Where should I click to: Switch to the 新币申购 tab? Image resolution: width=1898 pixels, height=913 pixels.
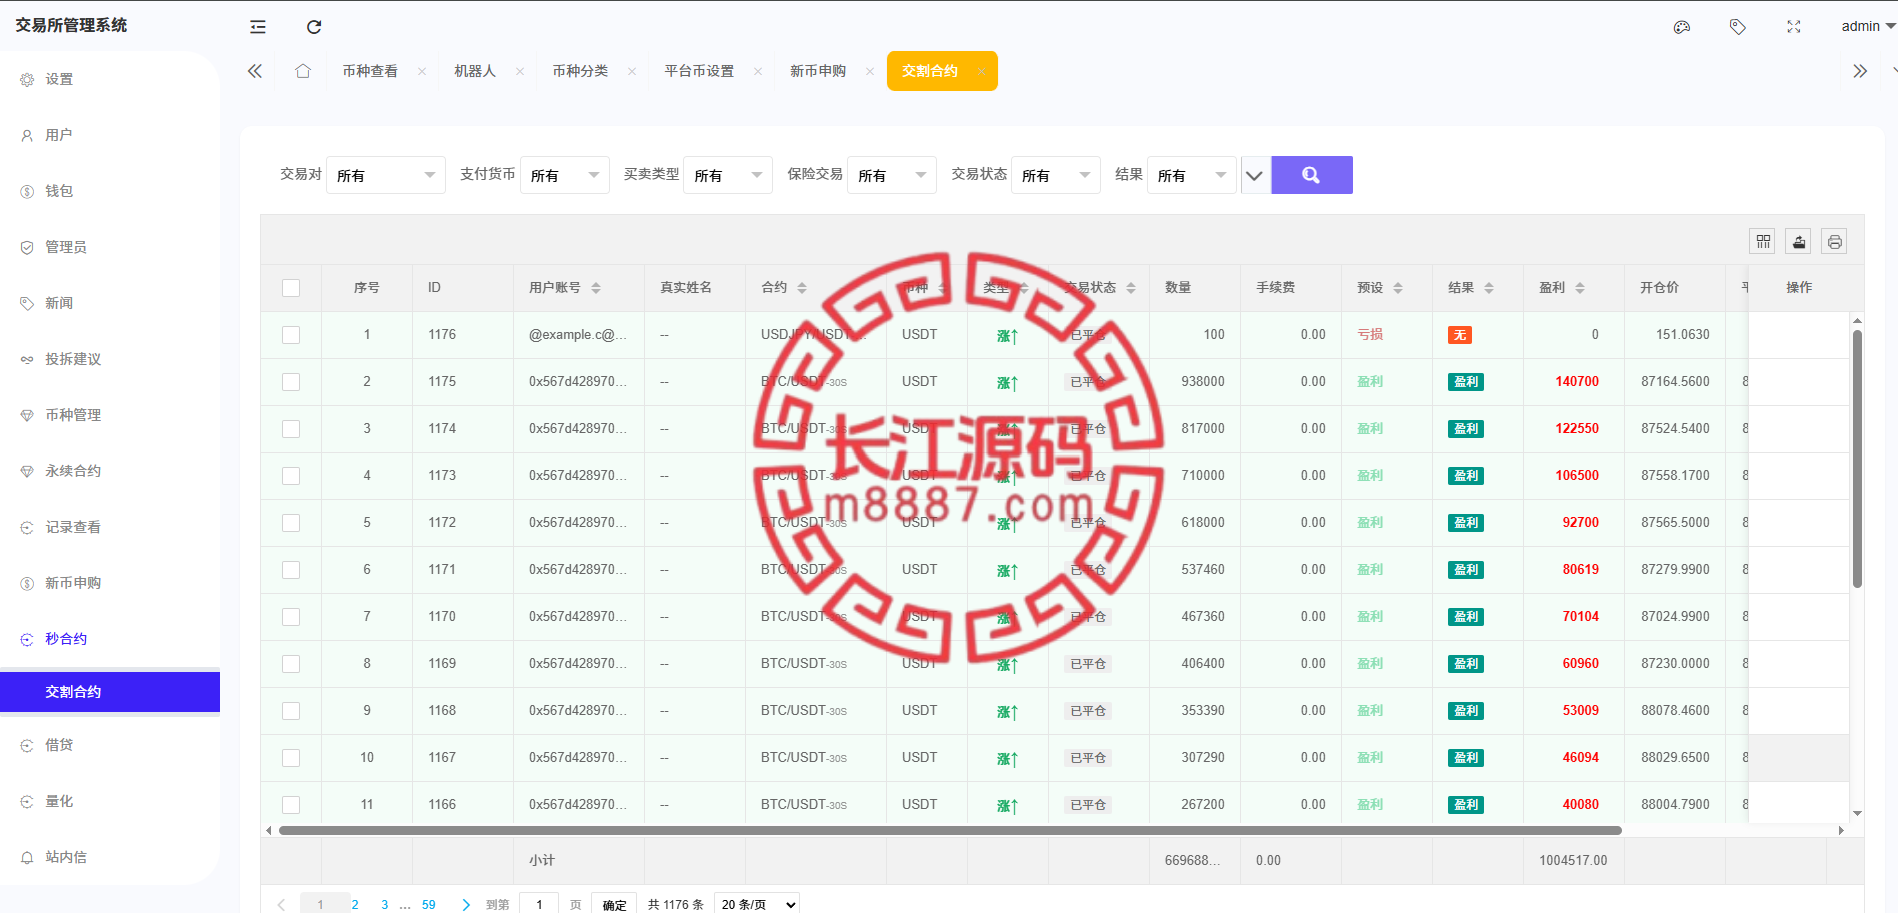(x=818, y=71)
